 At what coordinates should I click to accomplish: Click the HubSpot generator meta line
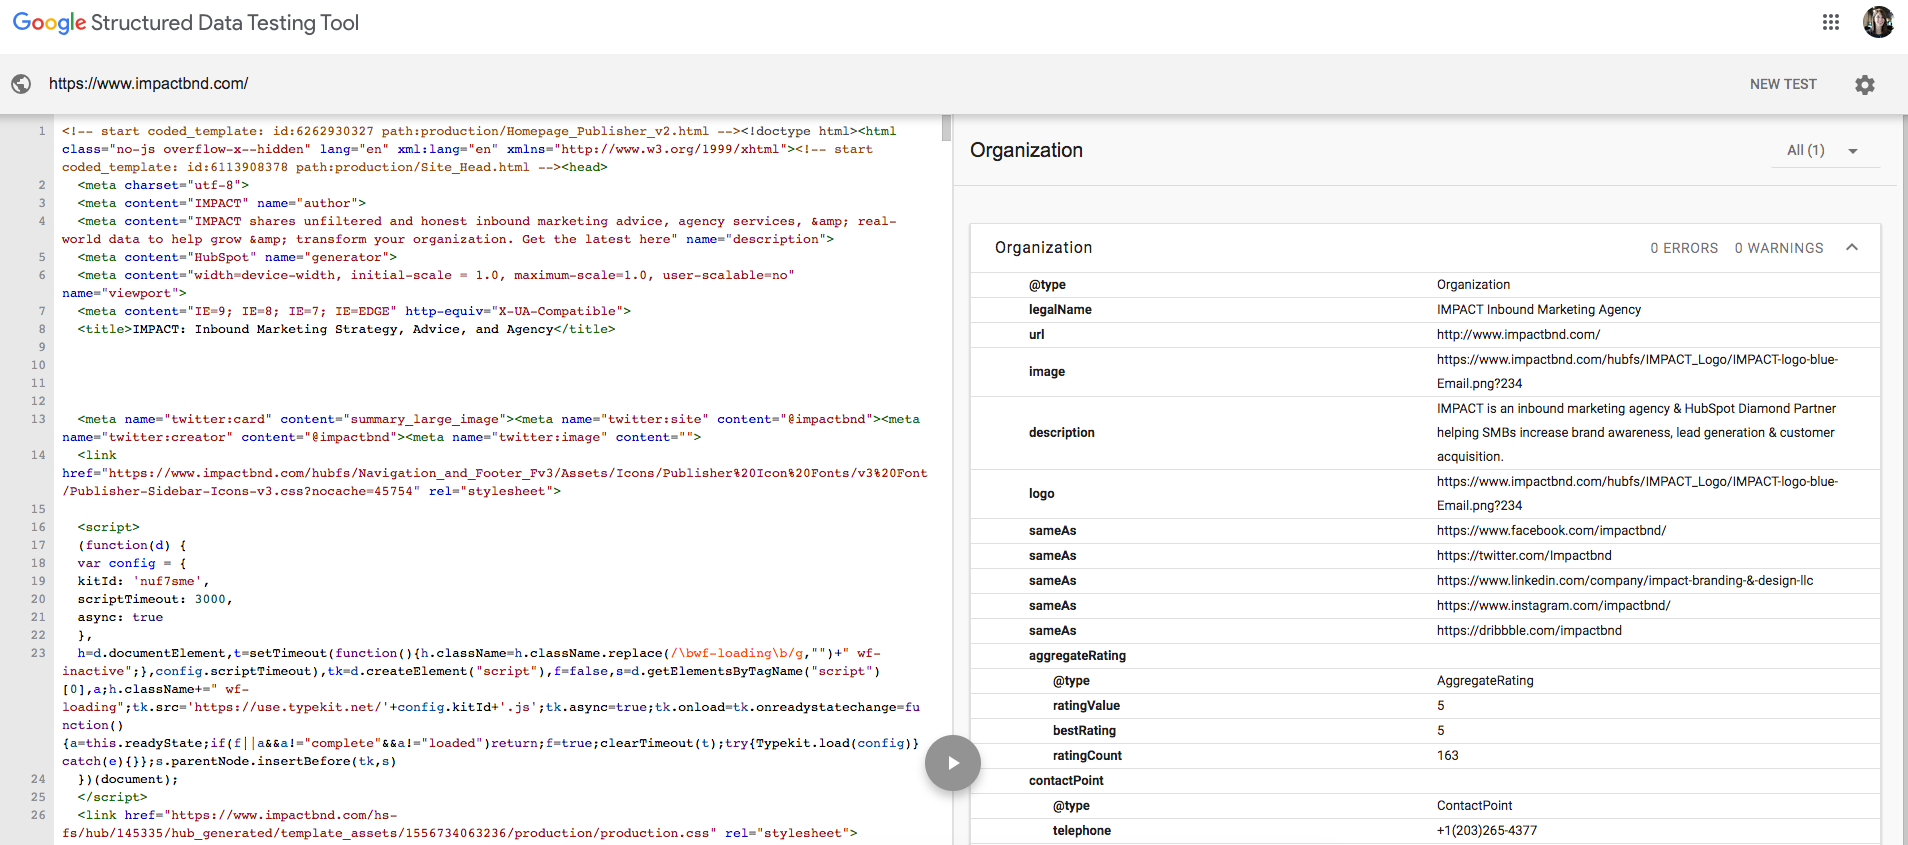click(237, 257)
